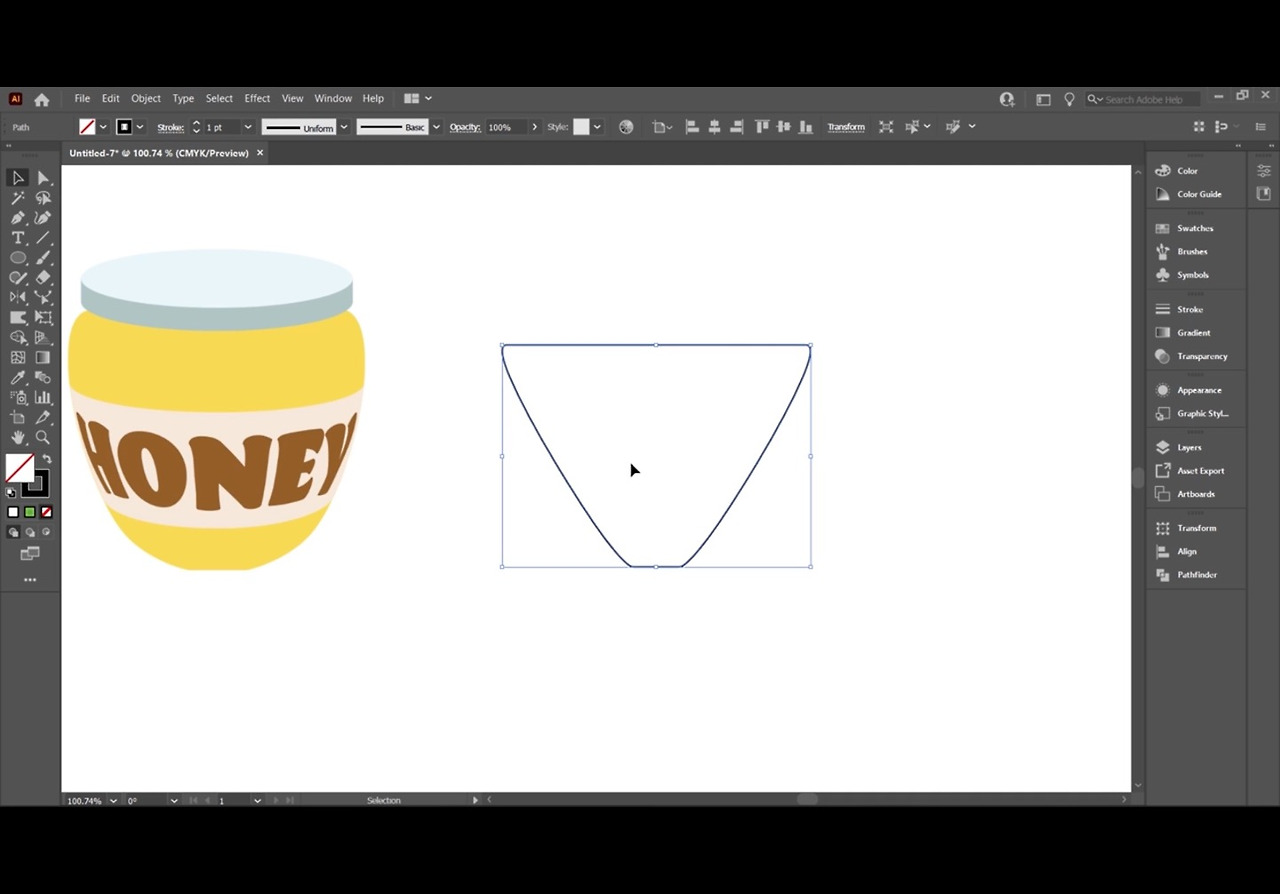Select the Blend tool
The image size is (1280, 894).
tap(43, 378)
